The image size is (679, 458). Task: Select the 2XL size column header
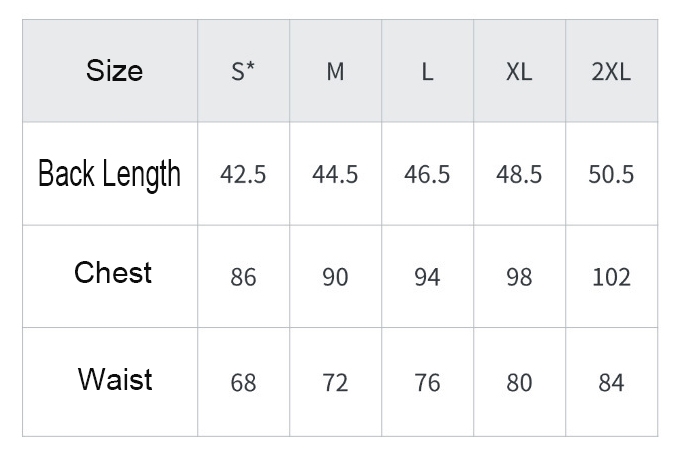coord(611,71)
